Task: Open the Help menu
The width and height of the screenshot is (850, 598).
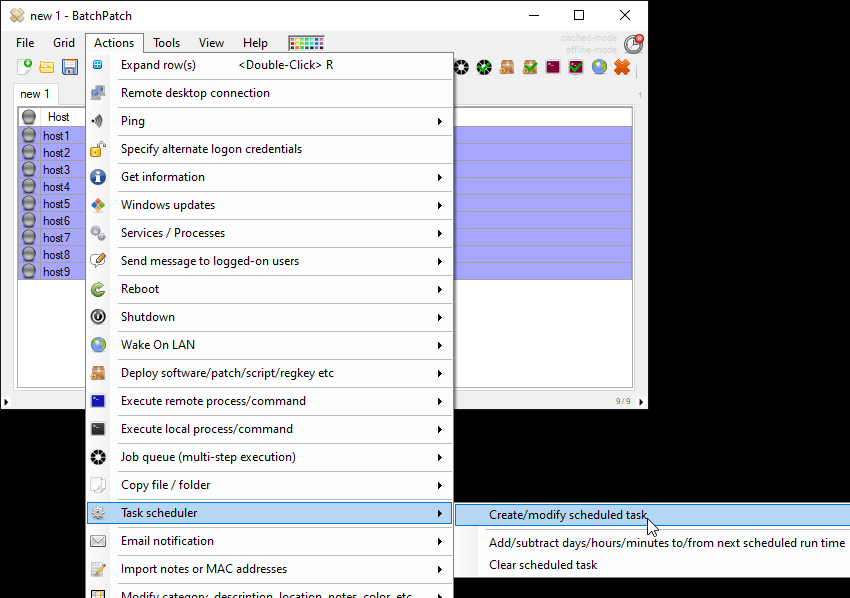Action: (255, 43)
